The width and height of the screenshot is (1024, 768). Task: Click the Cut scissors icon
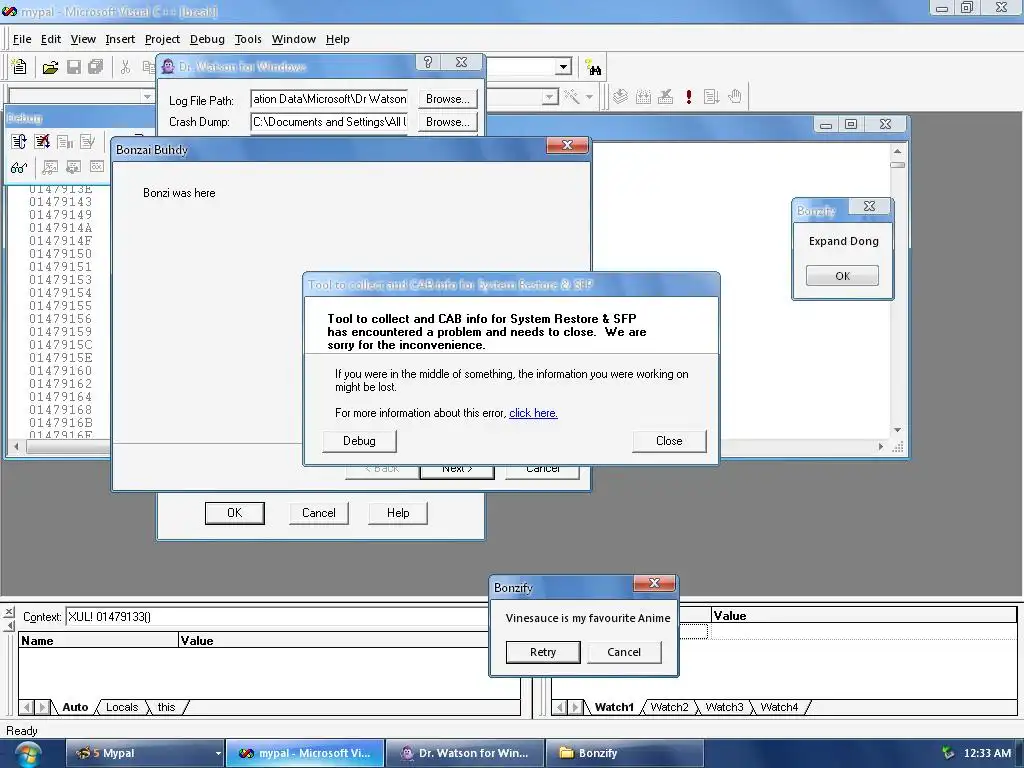125,67
